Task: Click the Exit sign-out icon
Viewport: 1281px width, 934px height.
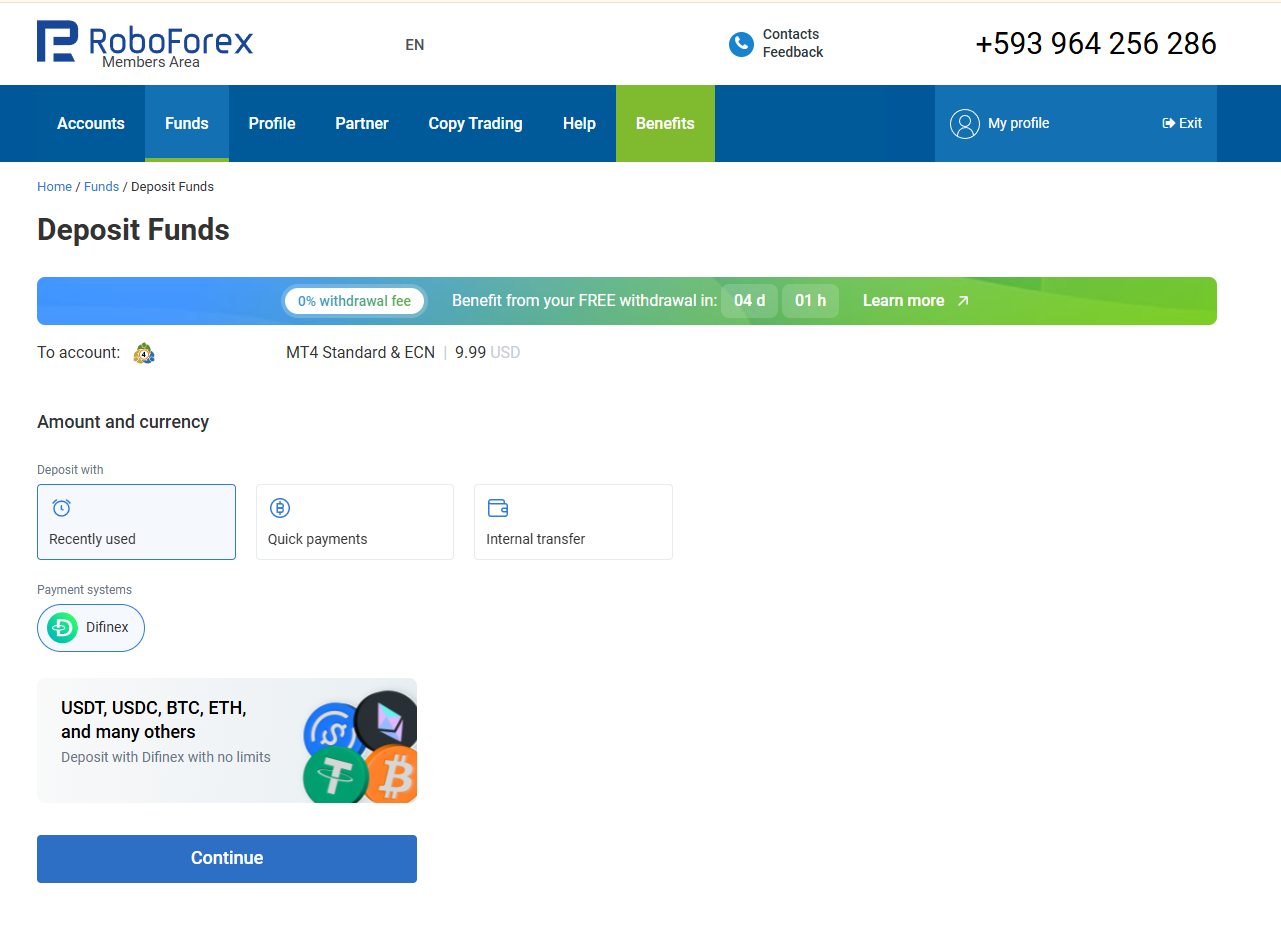Action: pos(1168,123)
